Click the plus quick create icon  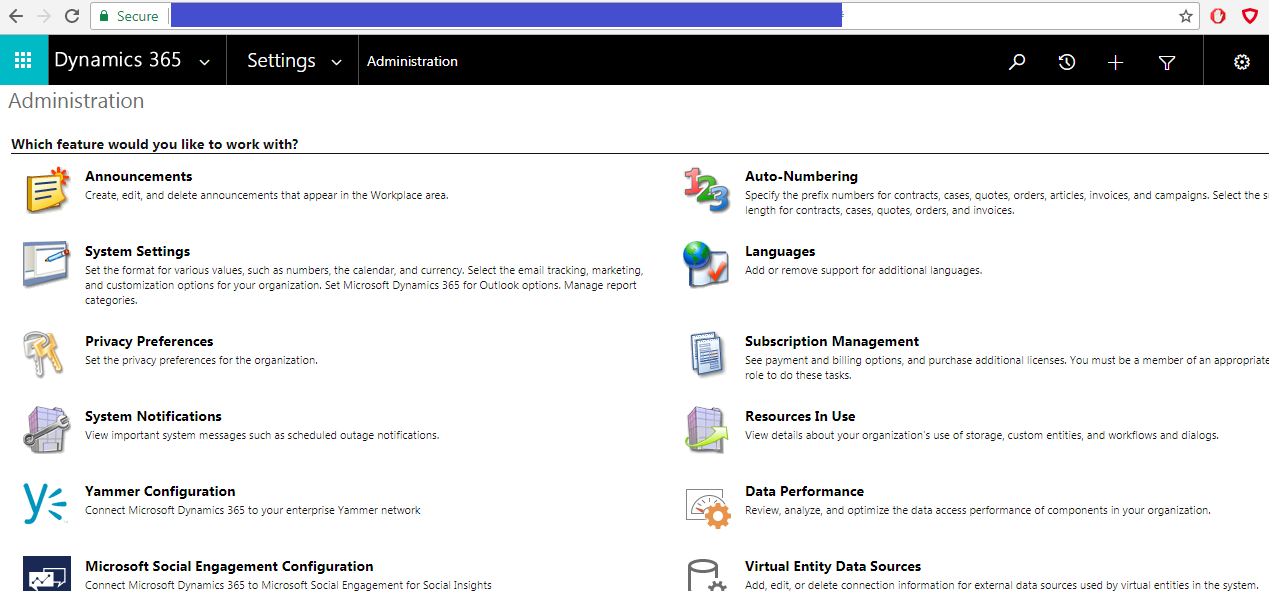pyautogui.click(x=1116, y=62)
